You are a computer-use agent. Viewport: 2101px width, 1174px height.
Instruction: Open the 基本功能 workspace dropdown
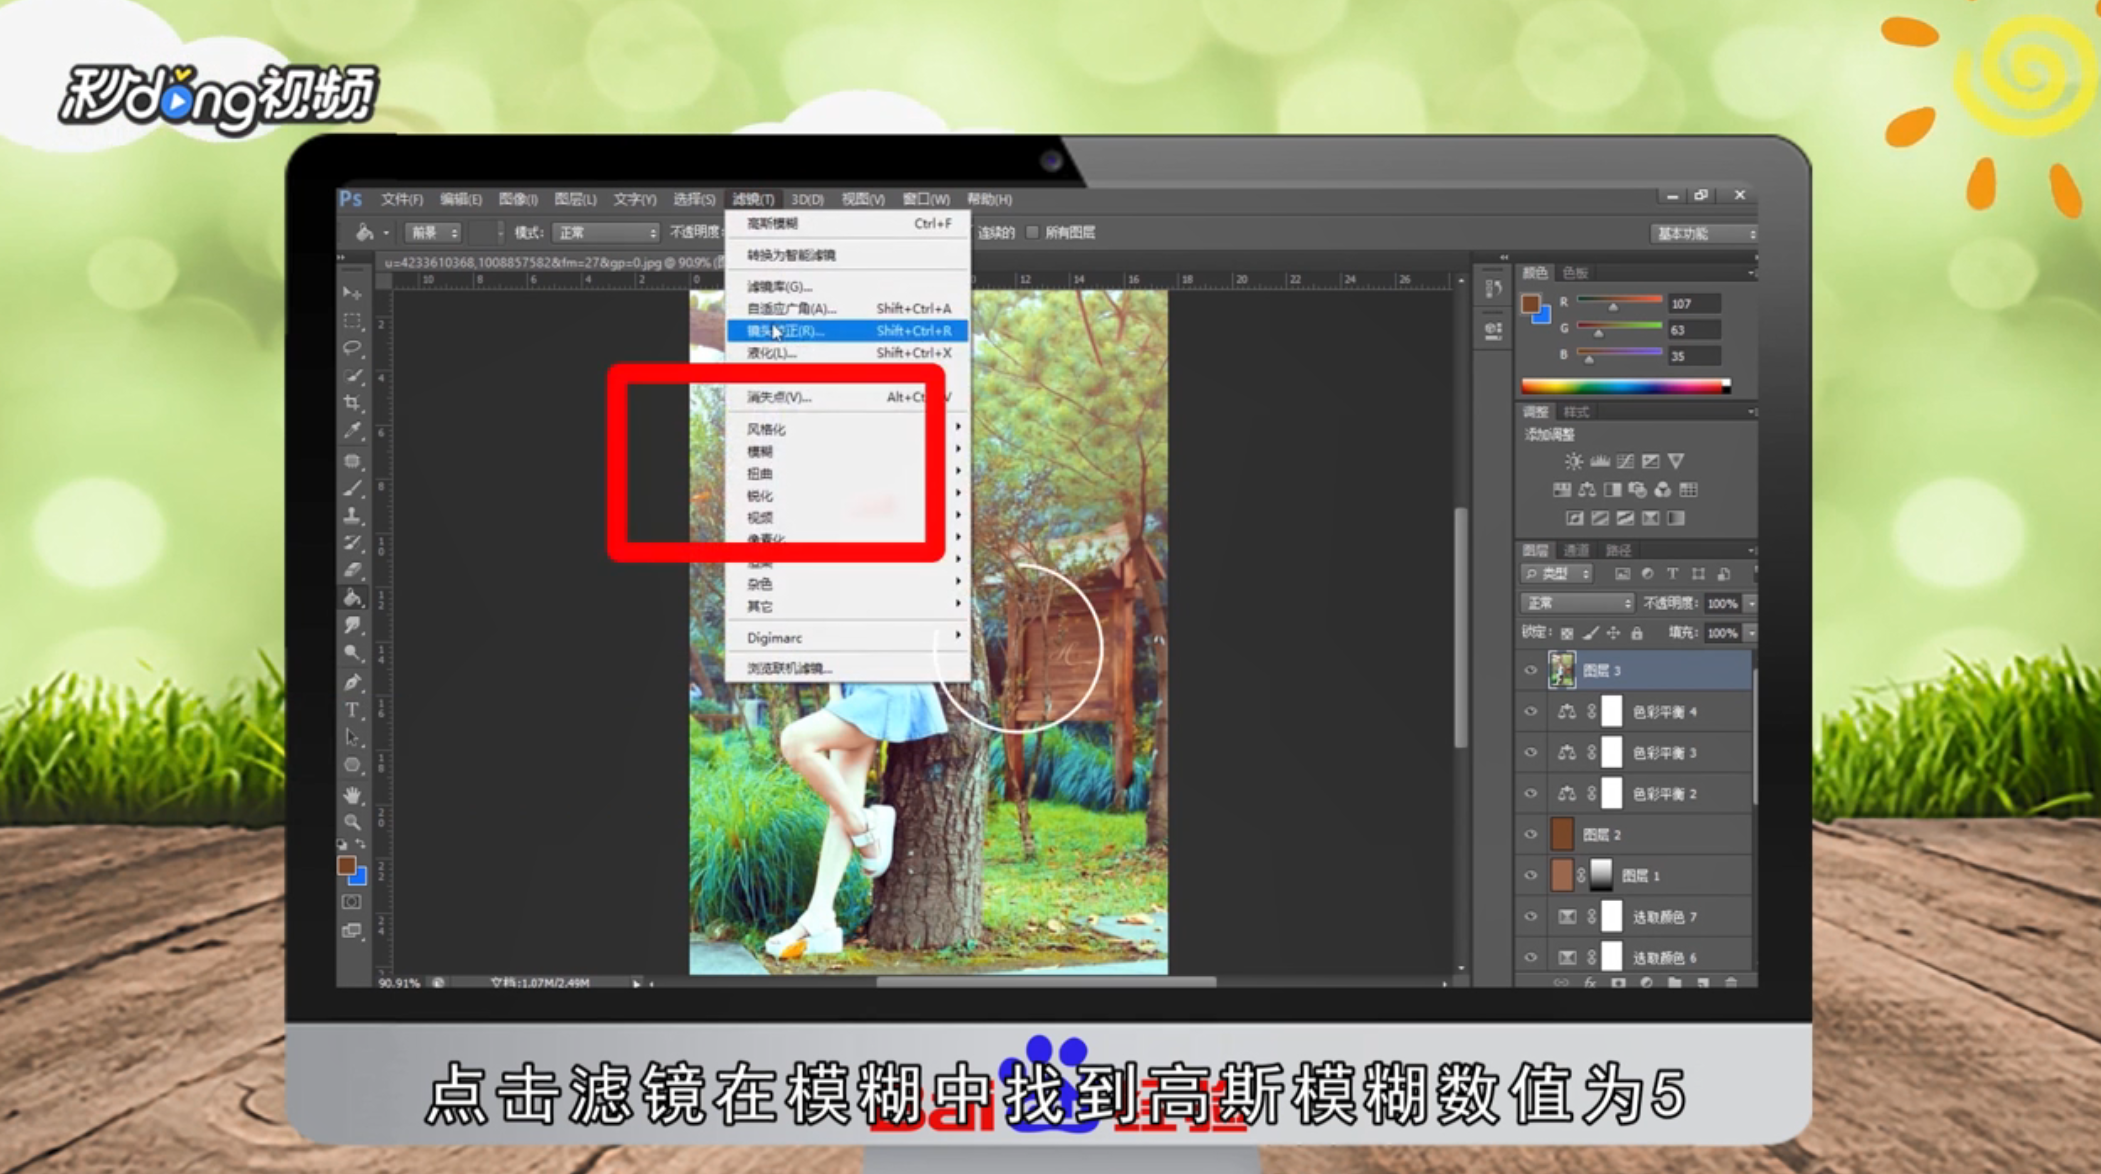(1703, 233)
